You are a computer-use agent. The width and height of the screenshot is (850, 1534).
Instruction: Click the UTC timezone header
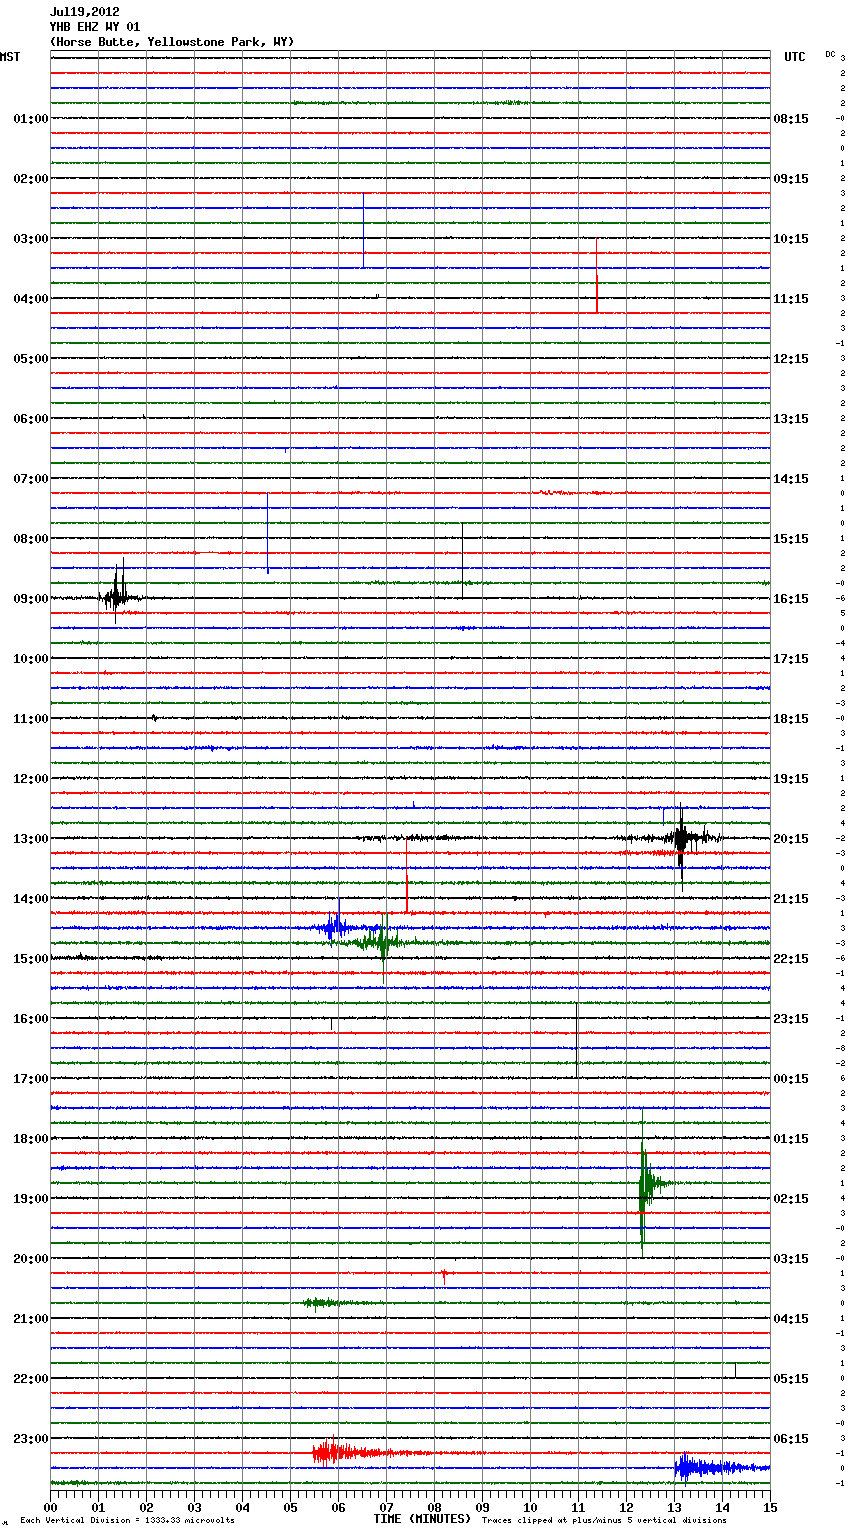coord(795,57)
